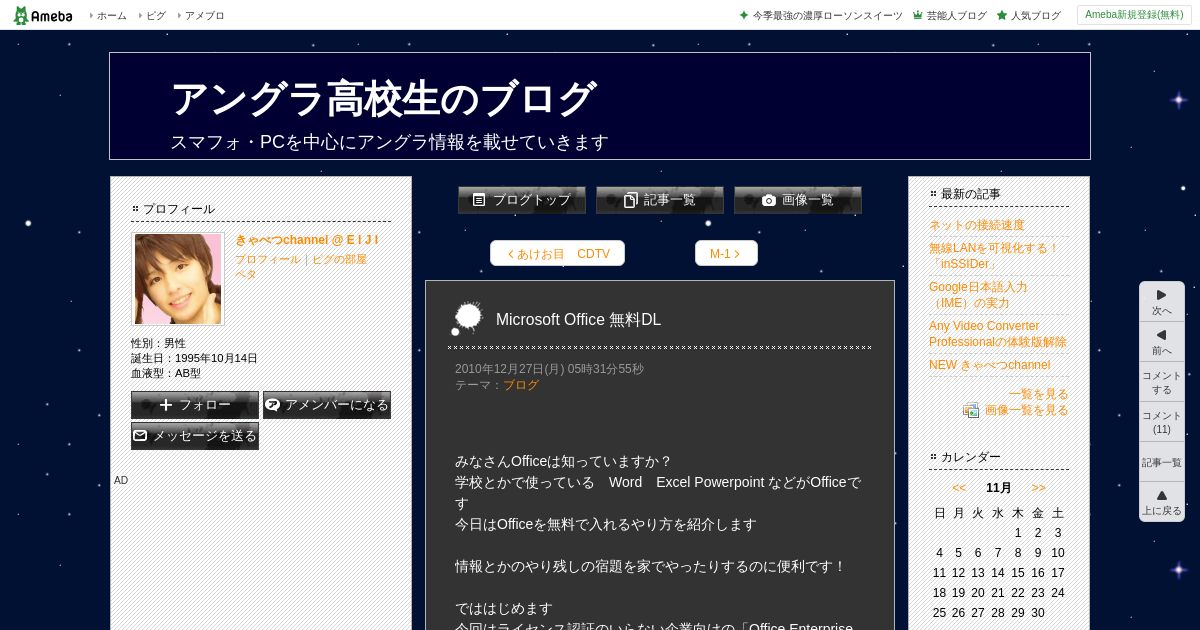
Task: Click 画像一覧を見る link
Action: pyautogui.click(x=1027, y=410)
